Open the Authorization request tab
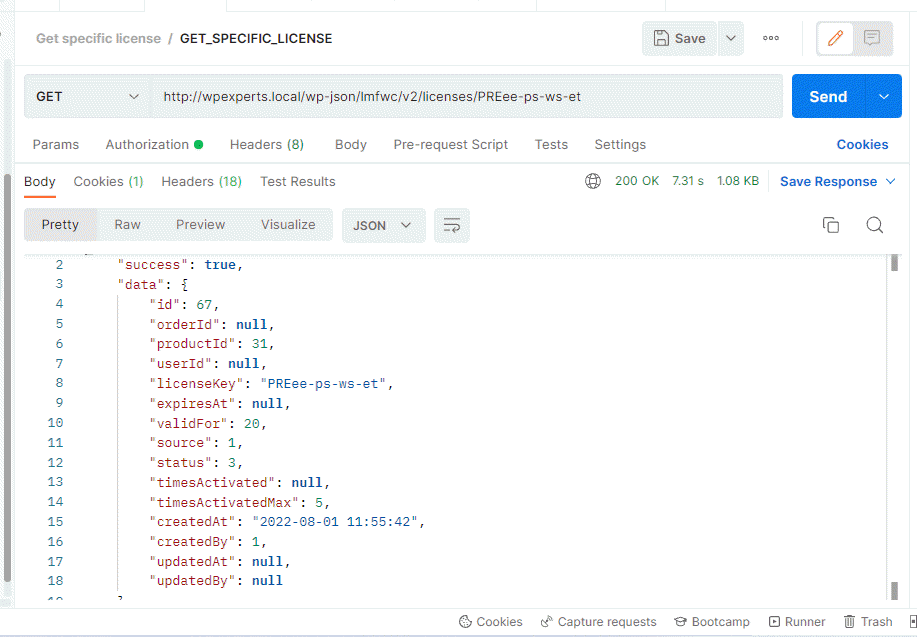 tap(154, 144)
